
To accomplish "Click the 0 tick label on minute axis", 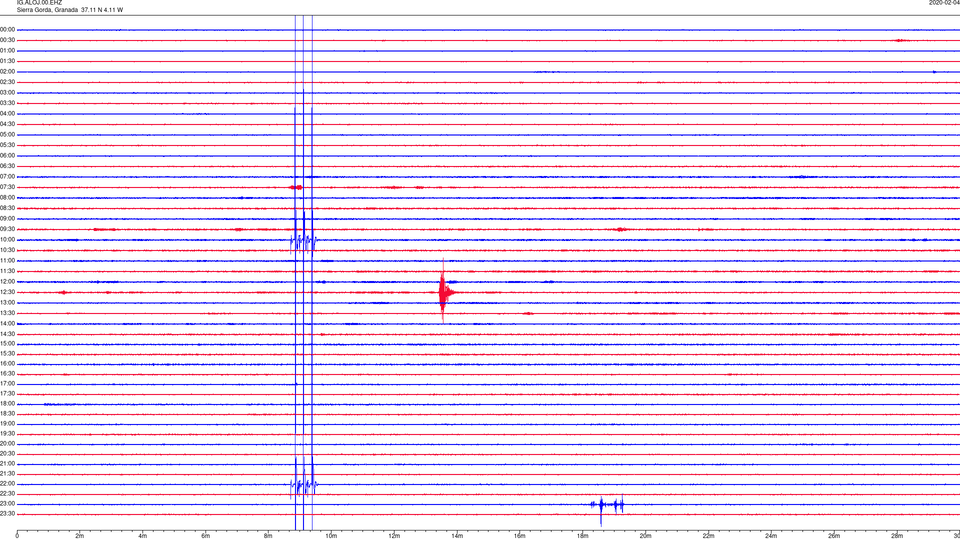I will [x=17, y=536].
